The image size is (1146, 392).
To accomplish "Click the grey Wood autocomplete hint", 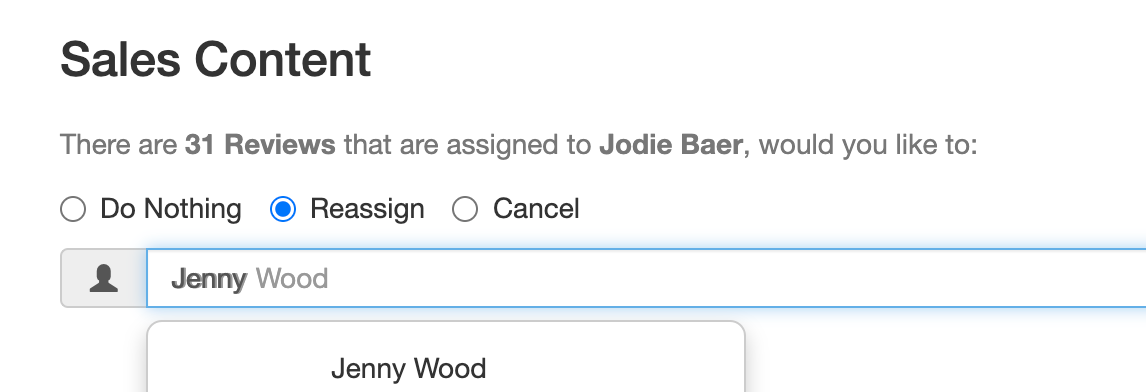I will point(292,279).
